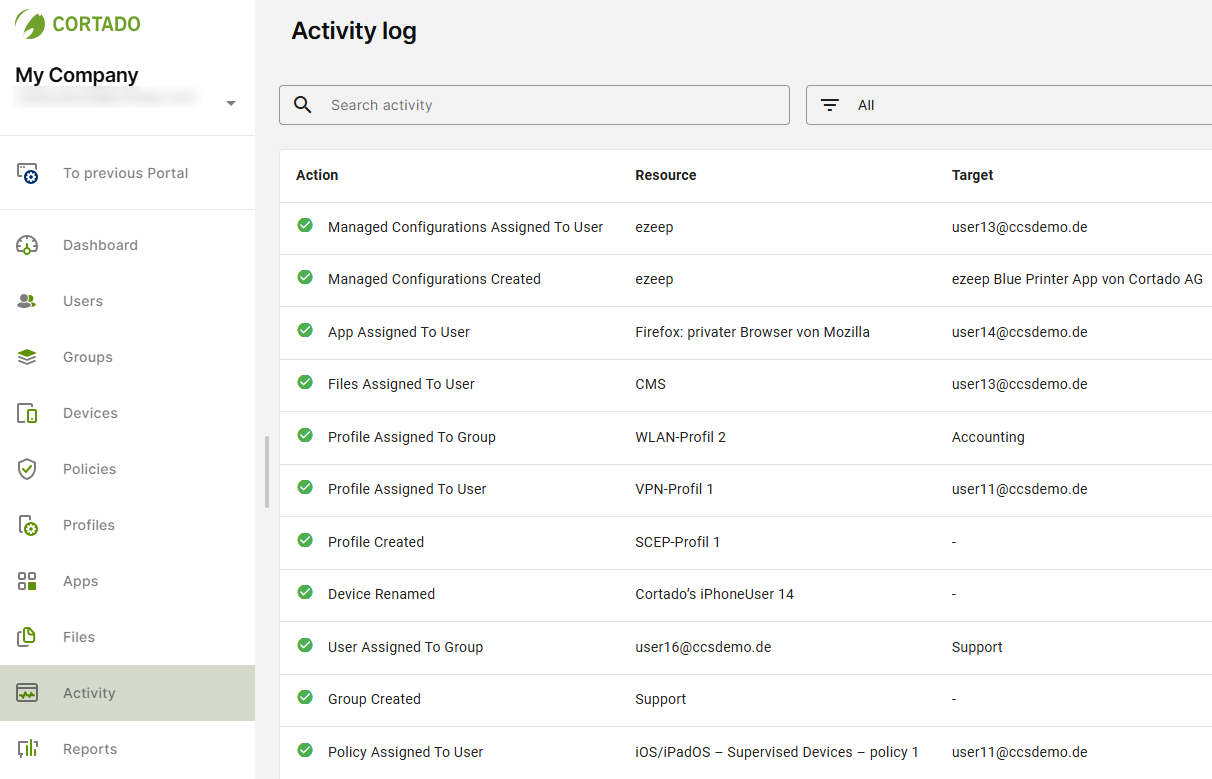
Task: Click the search magnifier icon
Action: [x=303, y=105]
